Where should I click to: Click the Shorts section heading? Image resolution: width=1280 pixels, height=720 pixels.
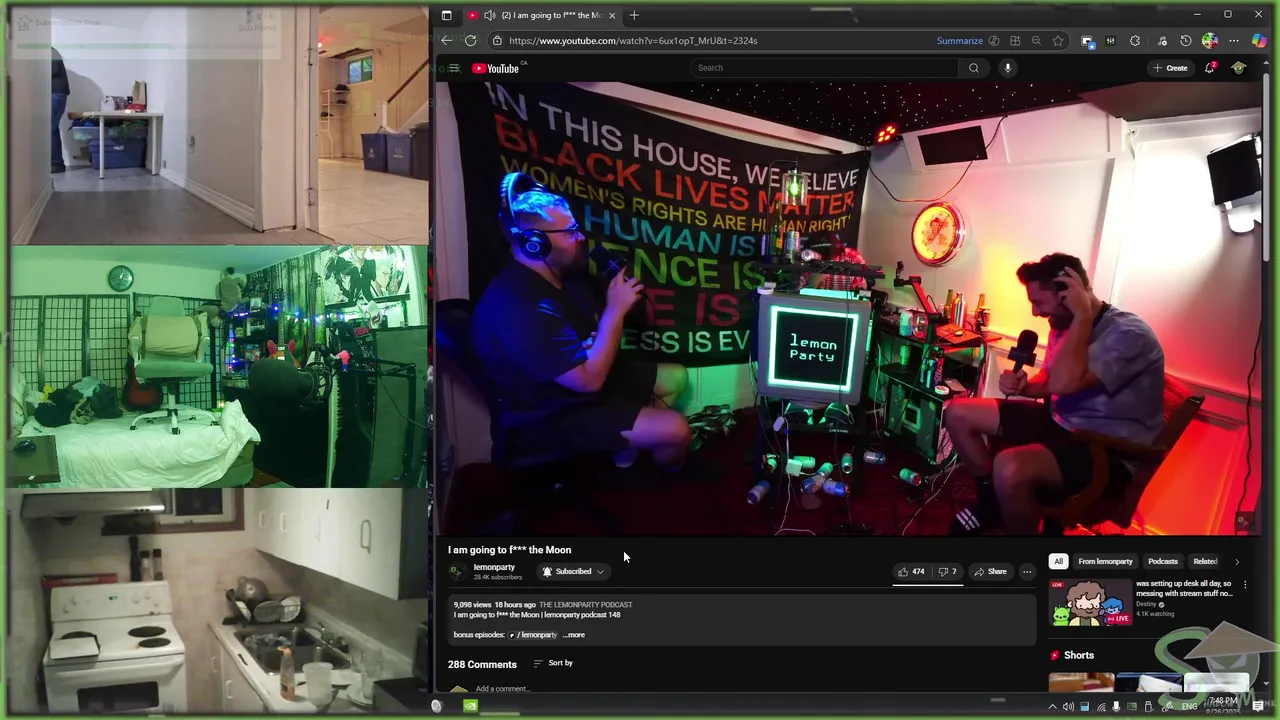point(1078,655)
